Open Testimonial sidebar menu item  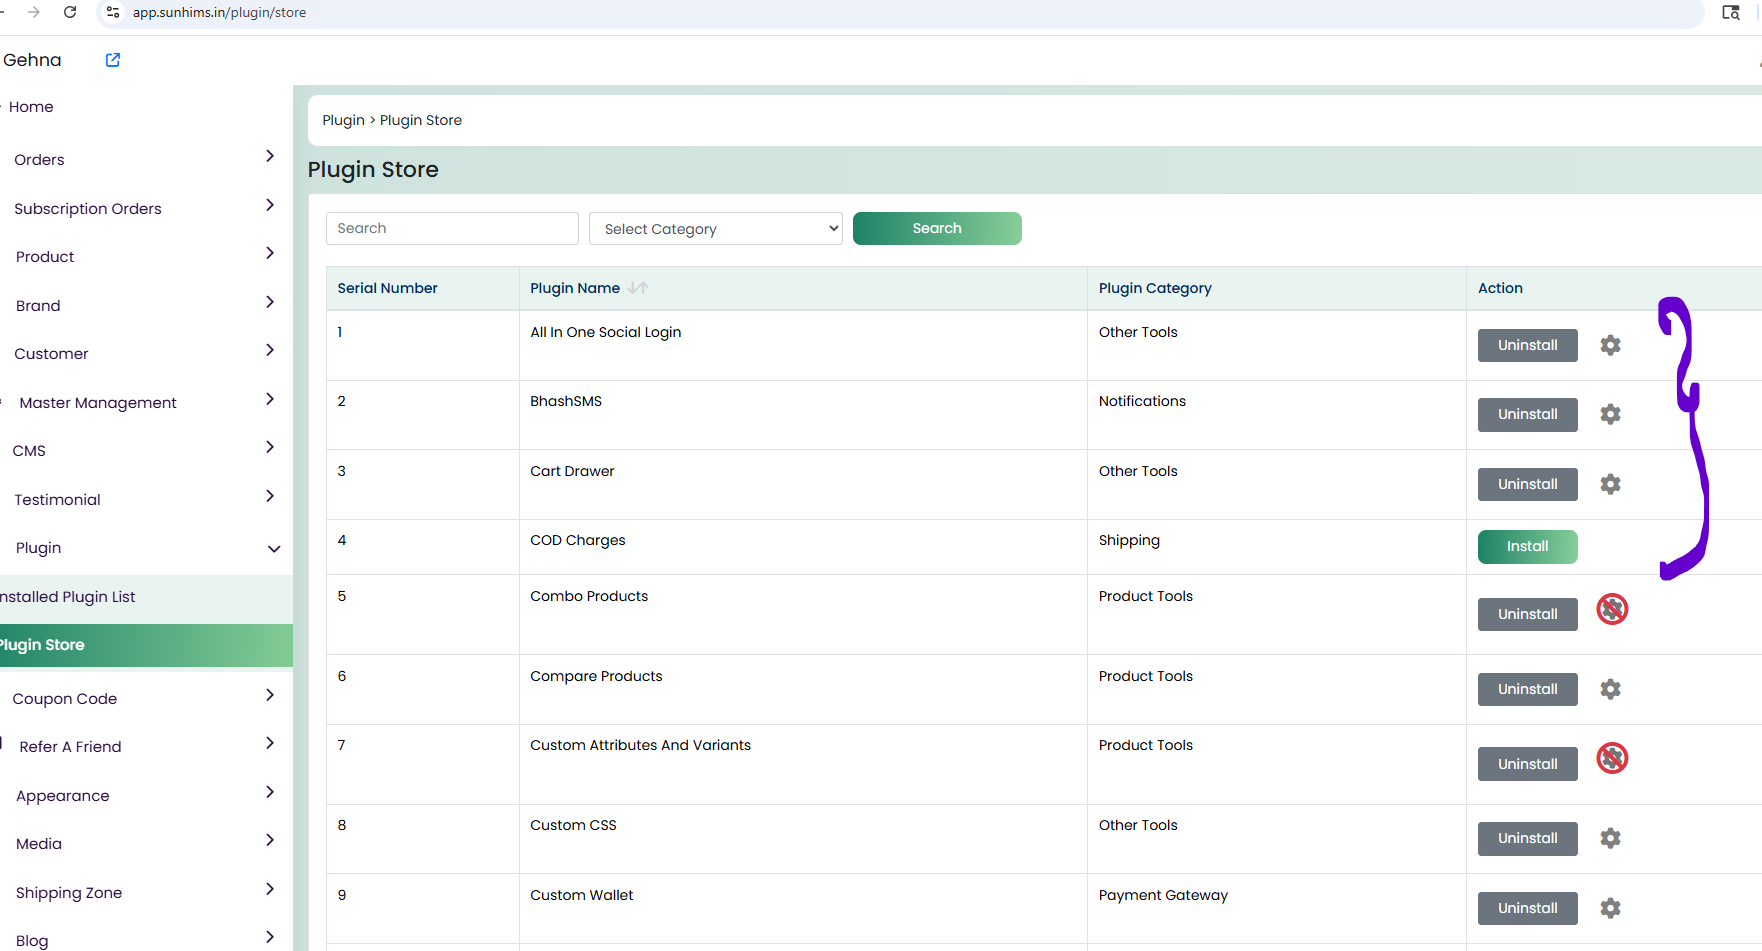click(x=57, y=500)
